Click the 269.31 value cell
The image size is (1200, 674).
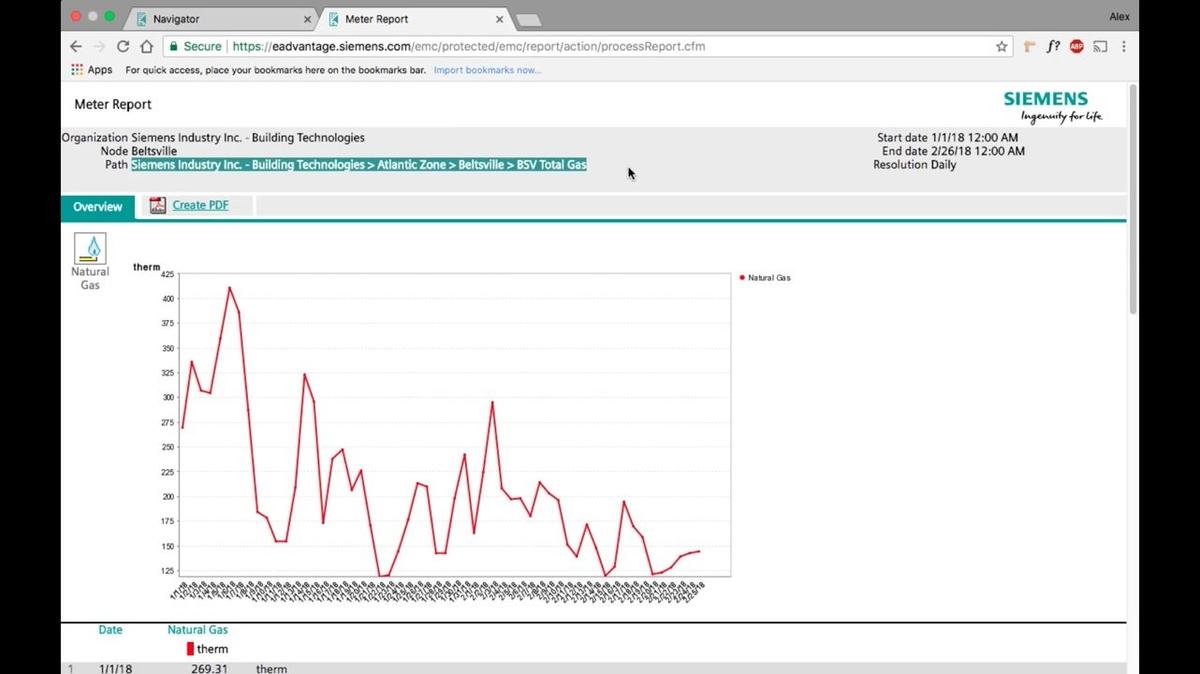click(209, 668)
